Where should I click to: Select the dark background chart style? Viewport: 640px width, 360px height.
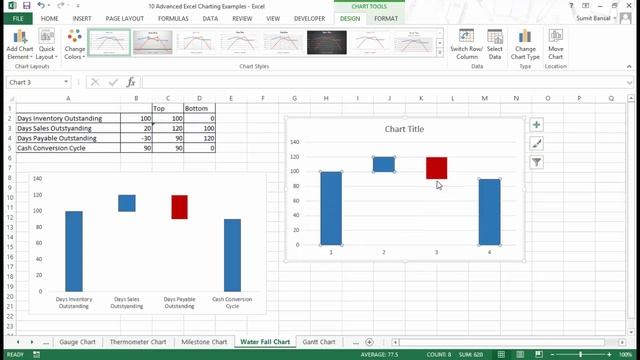tap(327, 42)
